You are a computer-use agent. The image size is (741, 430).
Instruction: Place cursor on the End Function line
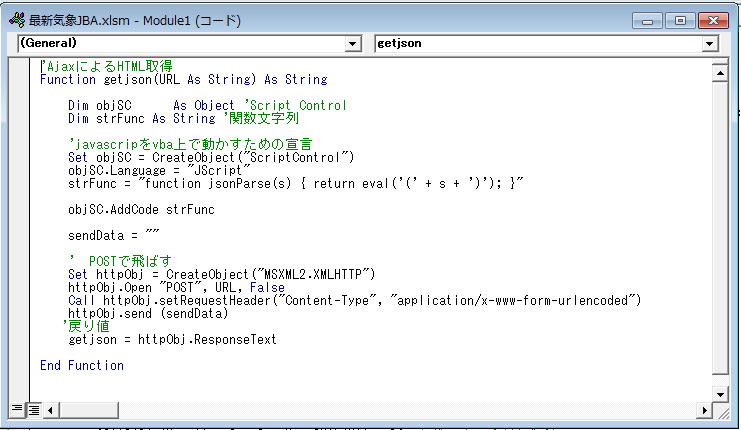tap(82, 365)
